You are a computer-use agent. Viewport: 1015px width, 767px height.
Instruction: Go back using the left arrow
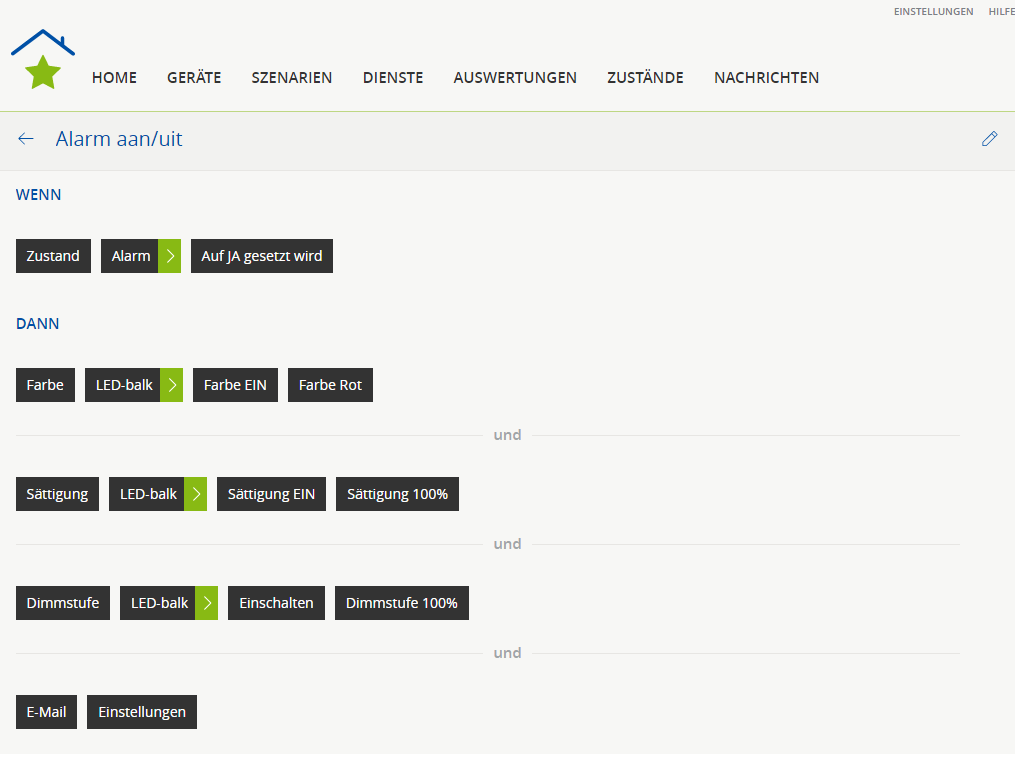coord(26,139)
